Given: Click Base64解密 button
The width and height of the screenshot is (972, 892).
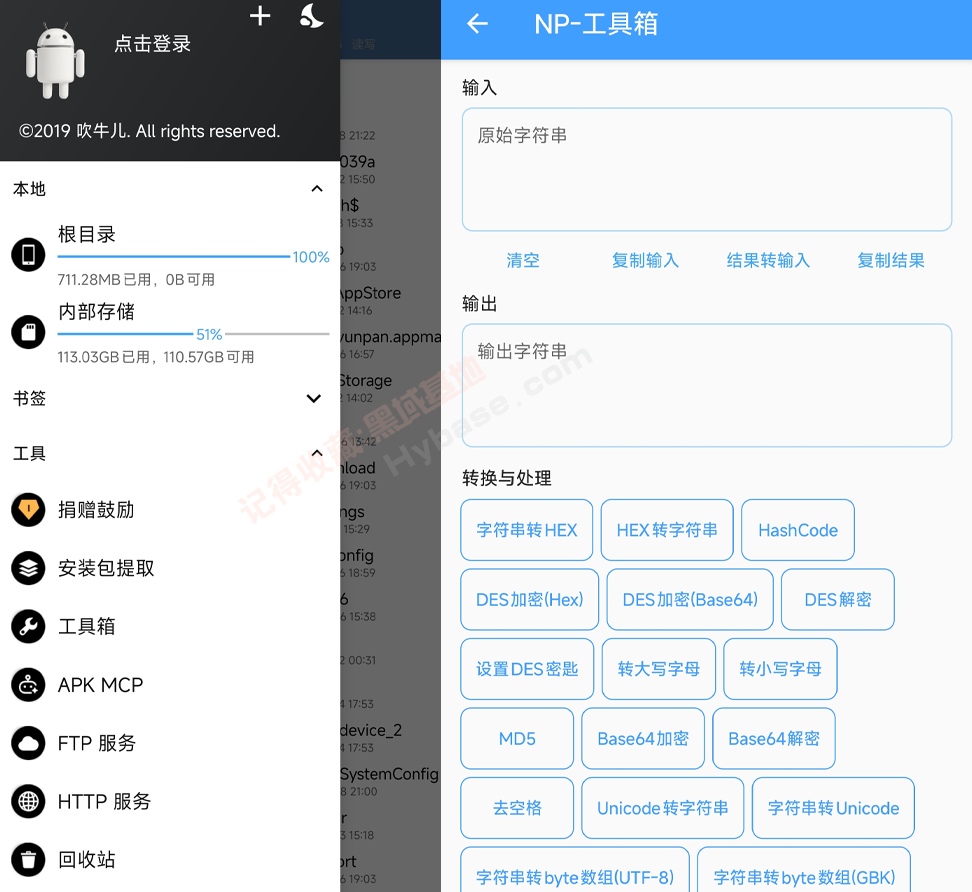Looking at the screenshot, I should click(774, 738).
